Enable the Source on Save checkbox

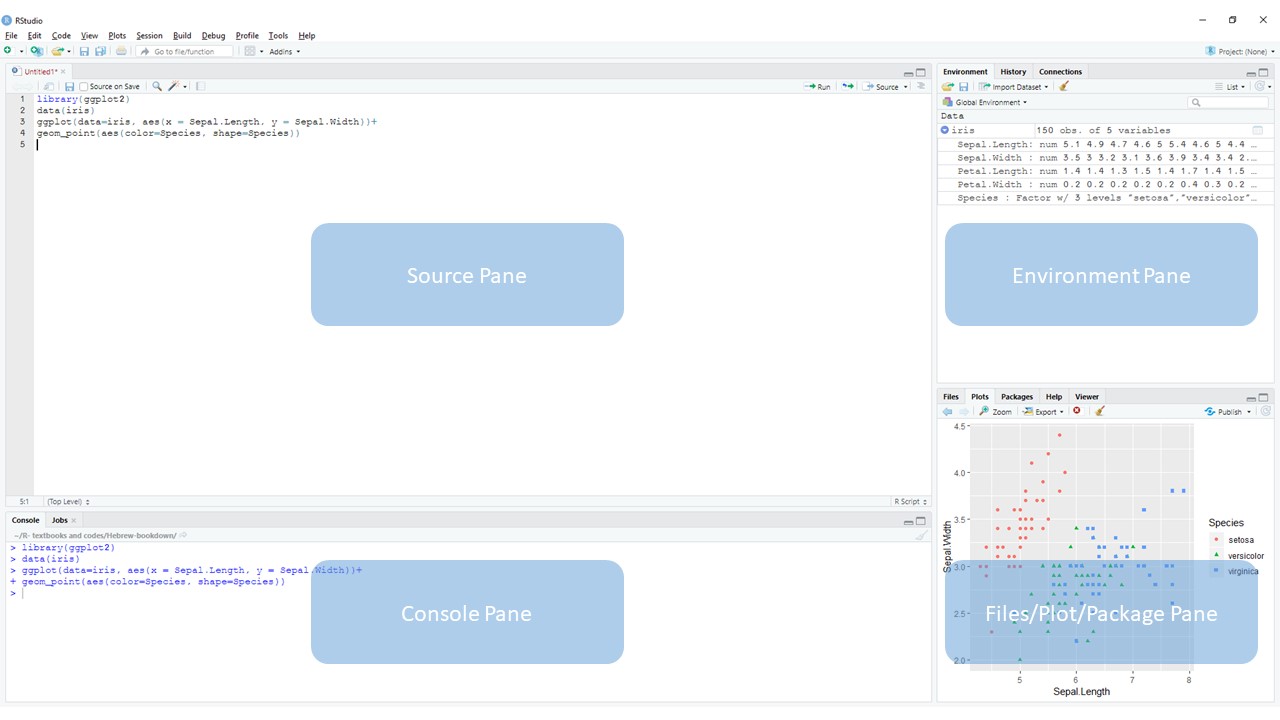click(83, 87)
